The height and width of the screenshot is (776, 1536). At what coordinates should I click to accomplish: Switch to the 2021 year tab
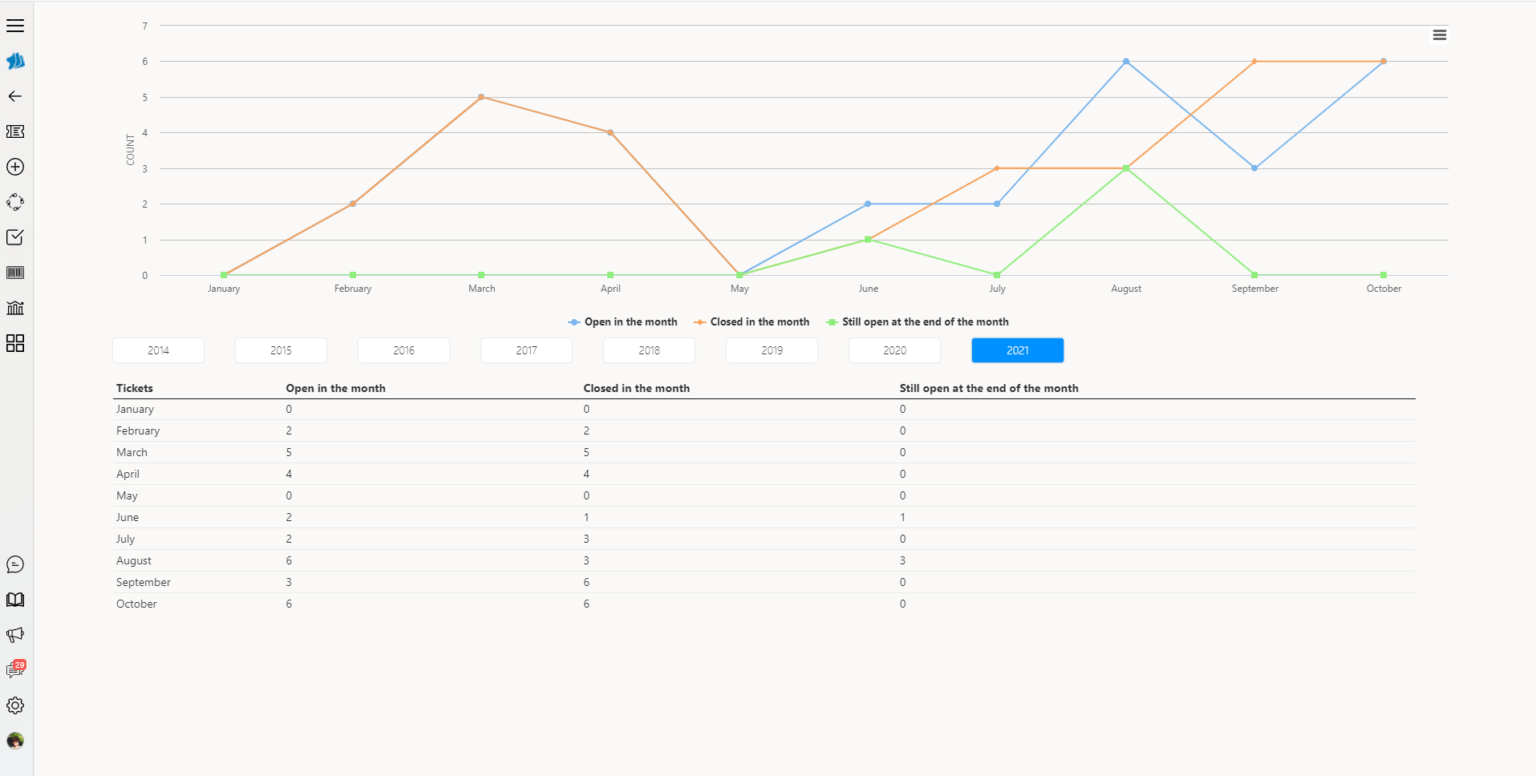[x=1017, y=350]
